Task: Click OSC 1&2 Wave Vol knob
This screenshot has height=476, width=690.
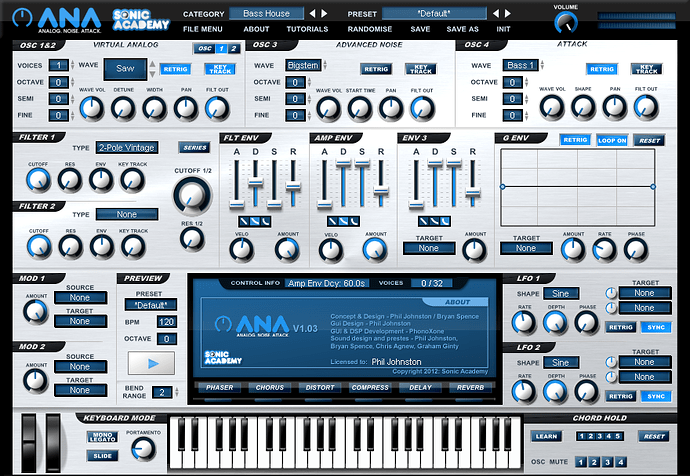Action: click(x=92, y=108)
